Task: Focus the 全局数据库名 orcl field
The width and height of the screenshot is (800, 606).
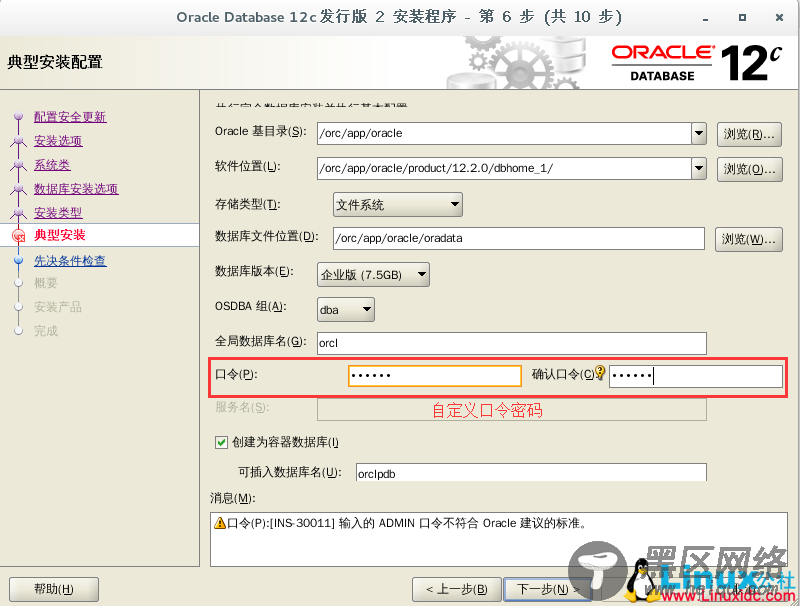Action: 512,343
